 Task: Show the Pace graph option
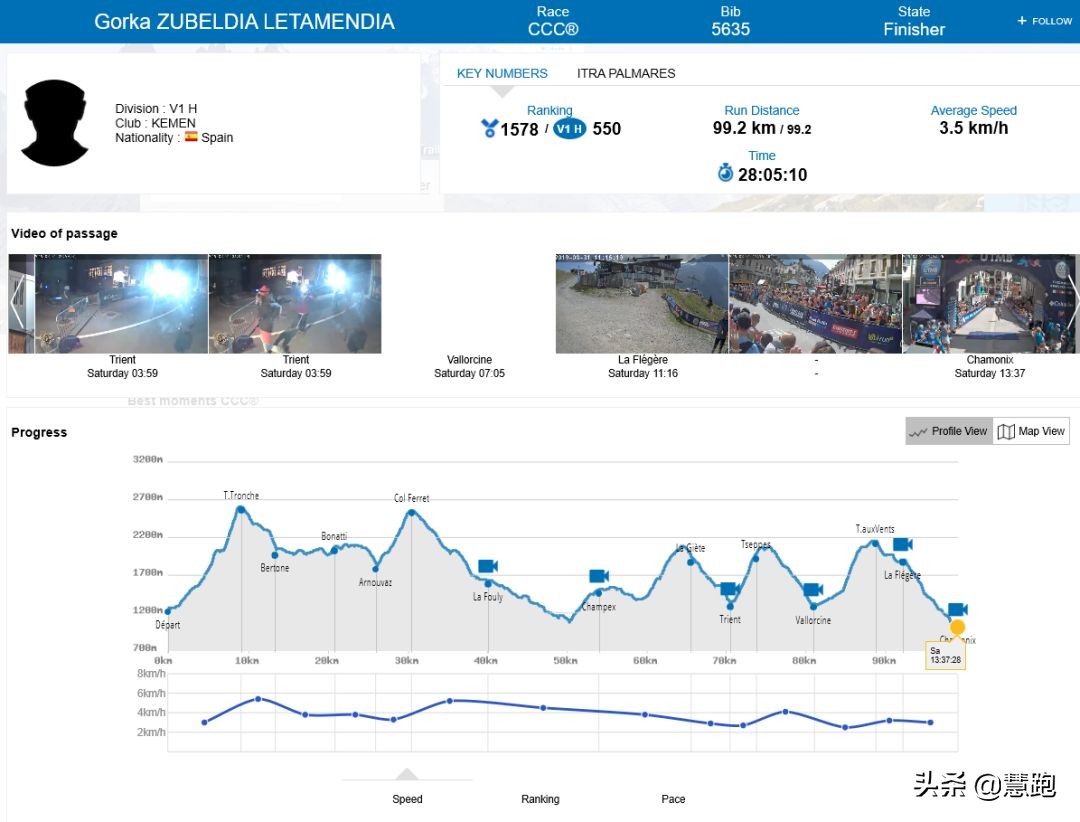click(673, 799)
